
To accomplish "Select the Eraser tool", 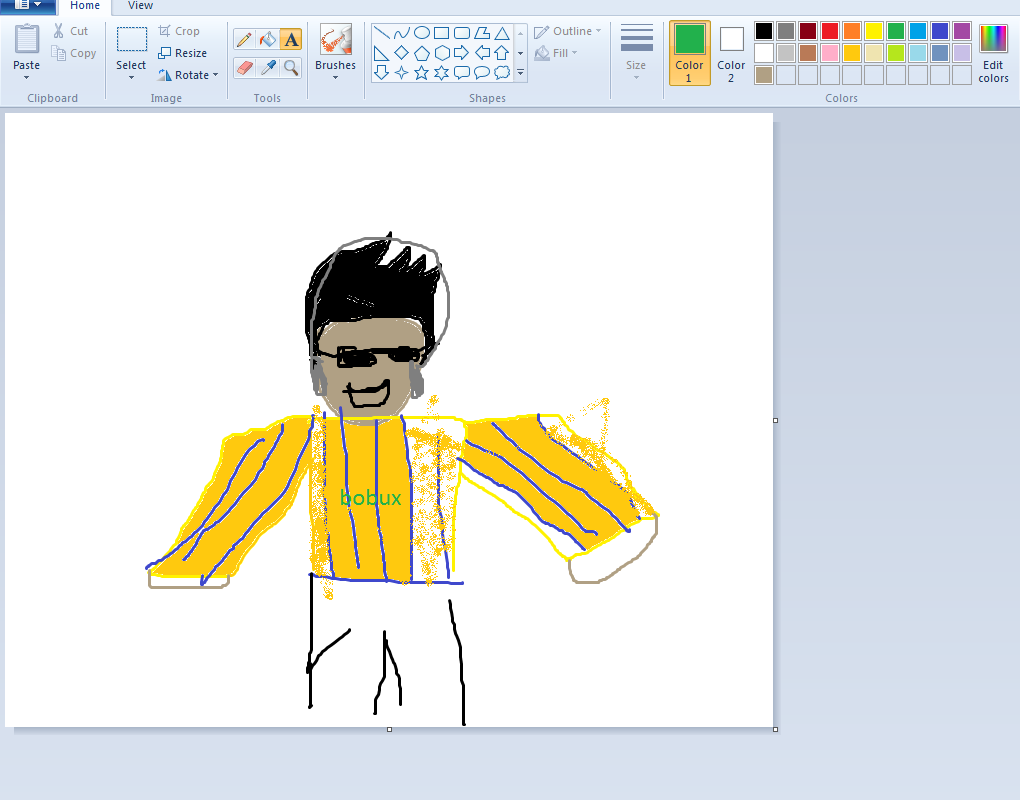I will pyautogui.click(x=245, y=67).
